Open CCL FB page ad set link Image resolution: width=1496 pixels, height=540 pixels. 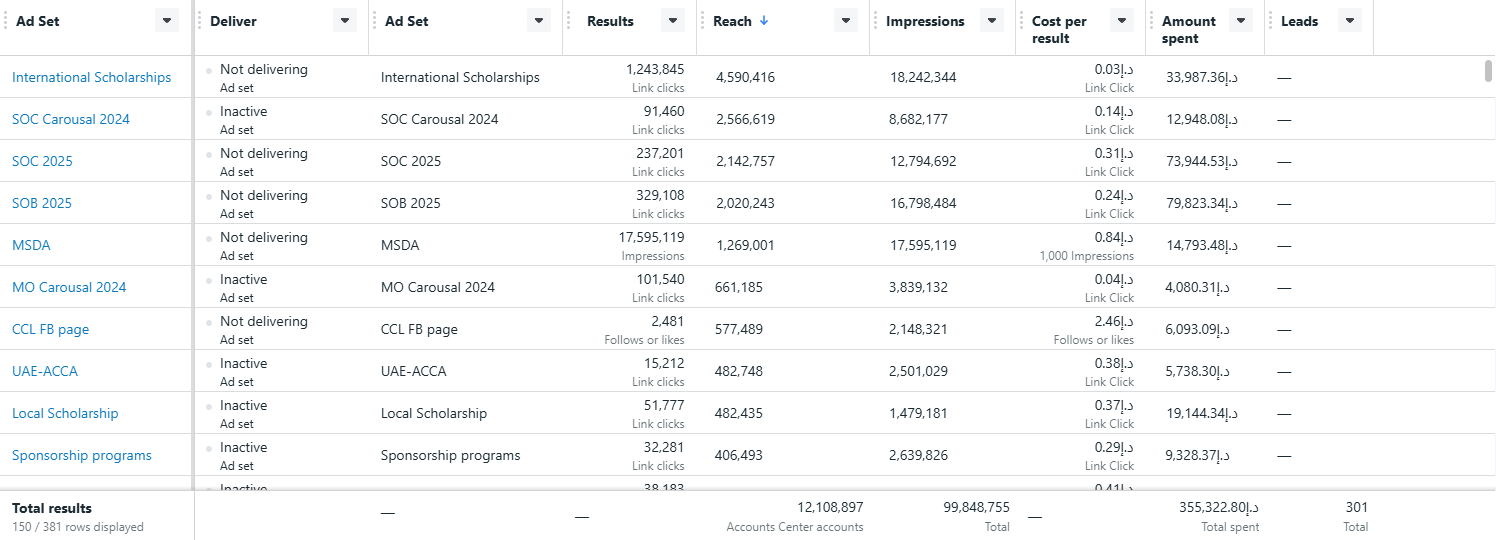50,329
